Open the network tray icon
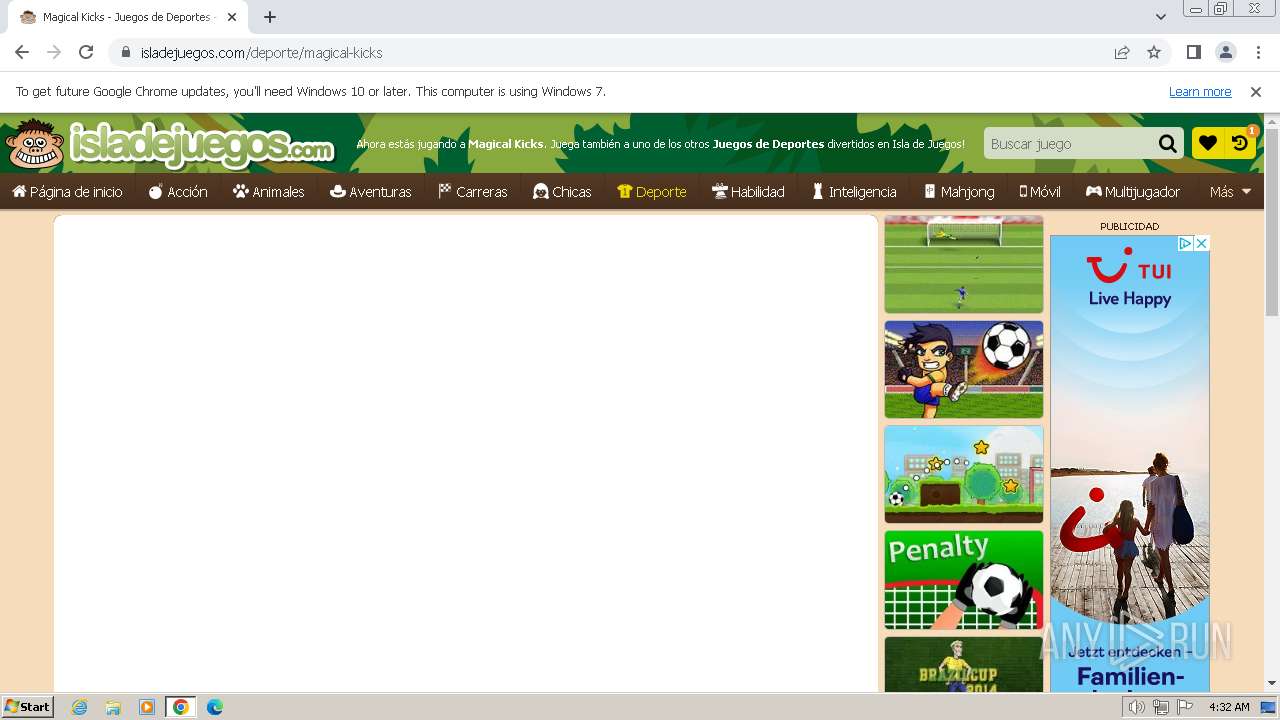 [1161, 707]
